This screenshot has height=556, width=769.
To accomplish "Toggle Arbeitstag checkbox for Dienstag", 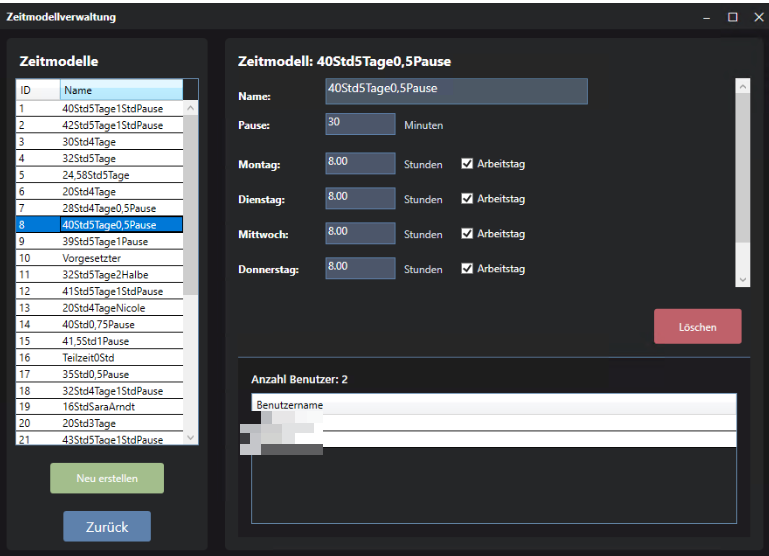I will (467, 199).
